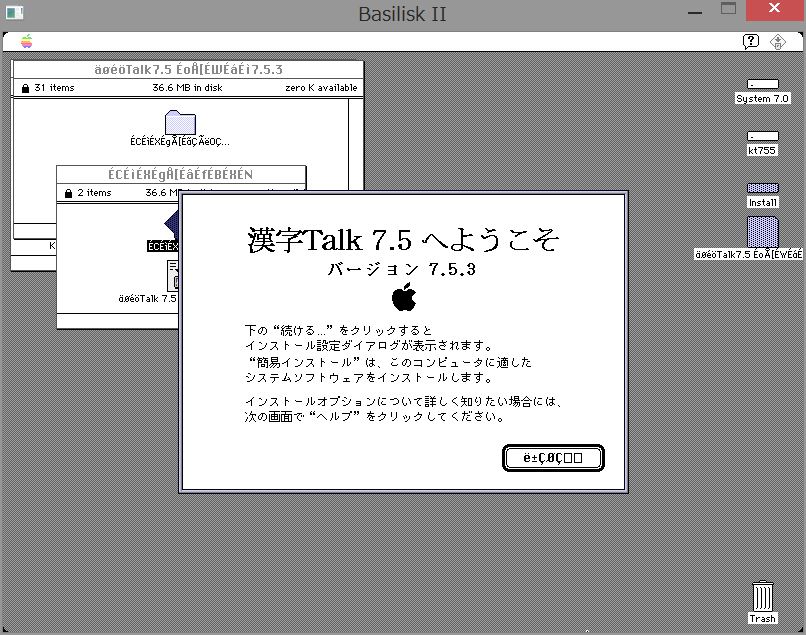Select the Trash icon
The height and width of the screenshot is (635, 806).
(x=762, y=595)
